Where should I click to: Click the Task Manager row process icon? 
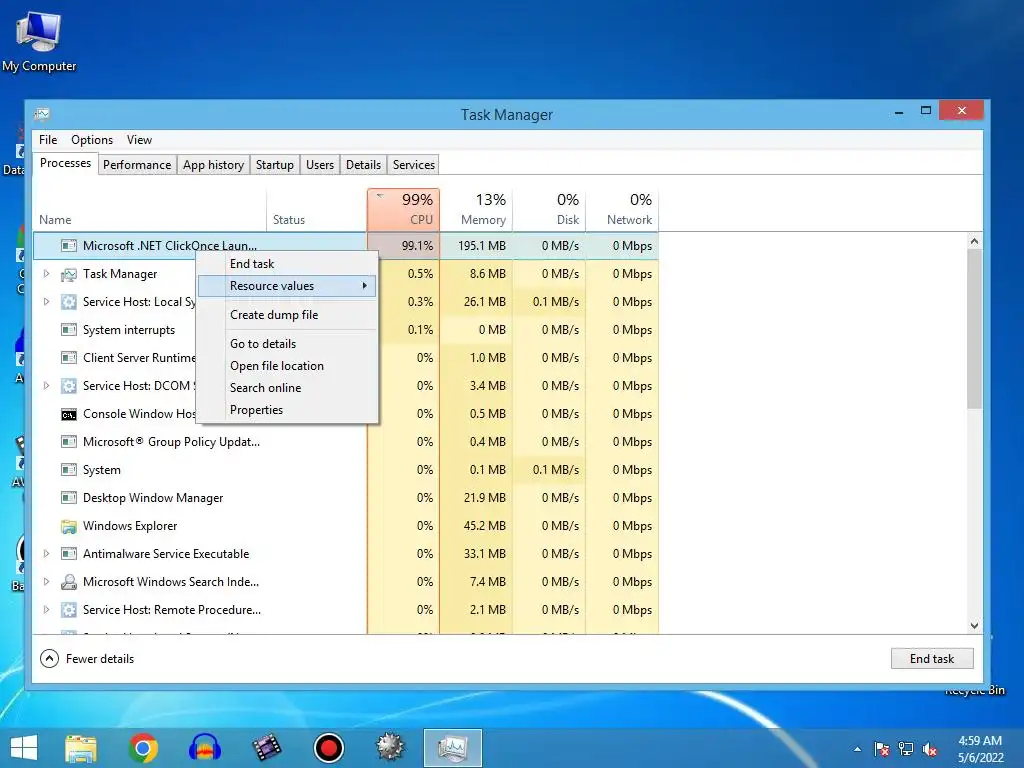(x=69, y=274)
